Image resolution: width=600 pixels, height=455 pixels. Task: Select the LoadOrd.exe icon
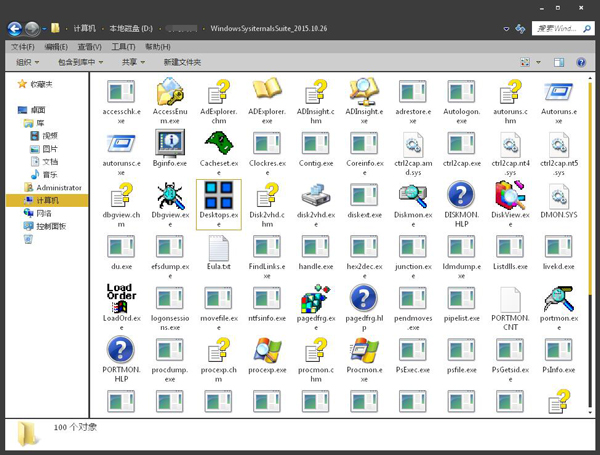pos(121,298)
